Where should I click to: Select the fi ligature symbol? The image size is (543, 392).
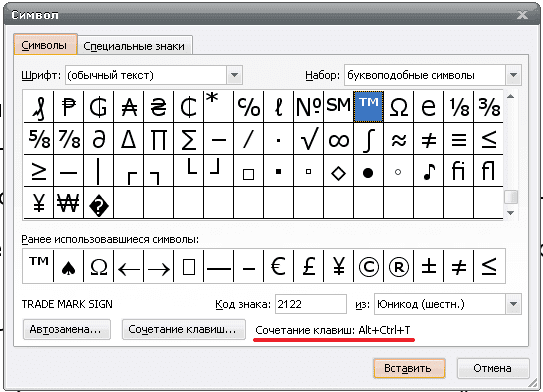[459, 170]
